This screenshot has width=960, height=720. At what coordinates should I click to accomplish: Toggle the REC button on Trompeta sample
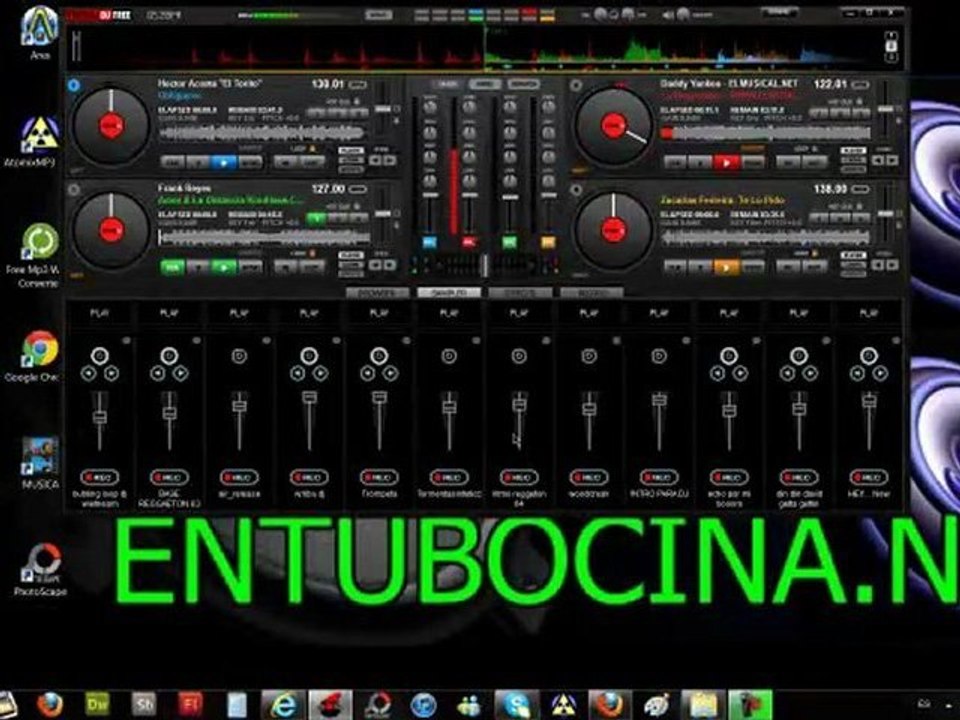tap(379, 477)
